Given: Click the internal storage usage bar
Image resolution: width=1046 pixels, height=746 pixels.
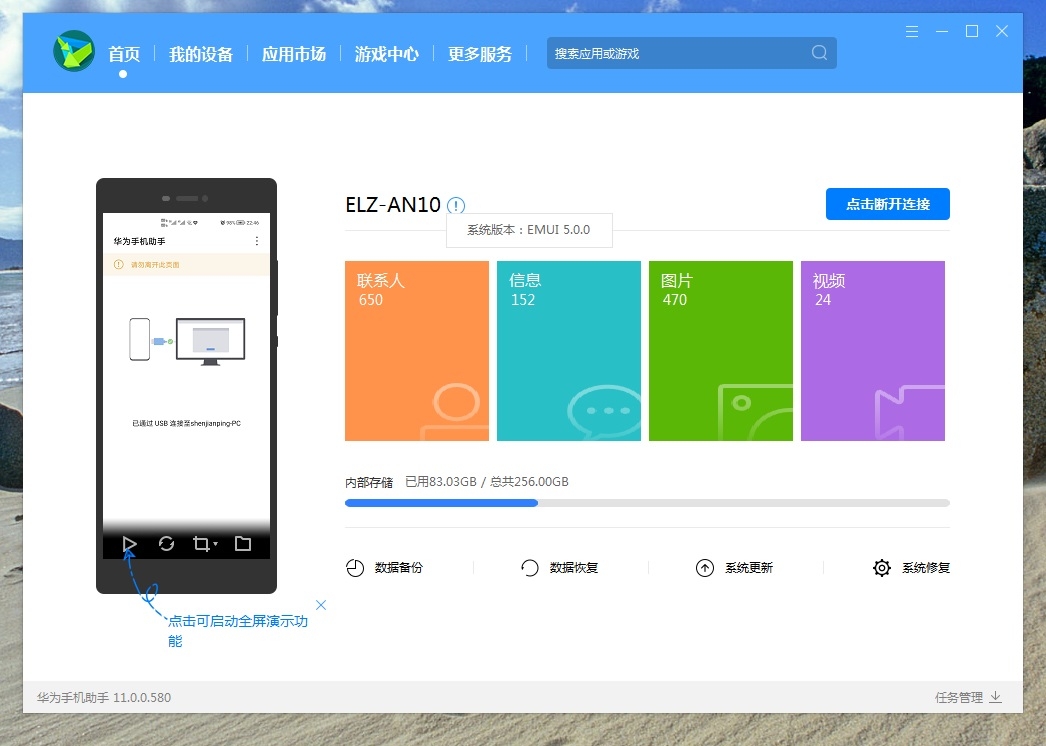Looking at the screenshot, I should 647,503.
